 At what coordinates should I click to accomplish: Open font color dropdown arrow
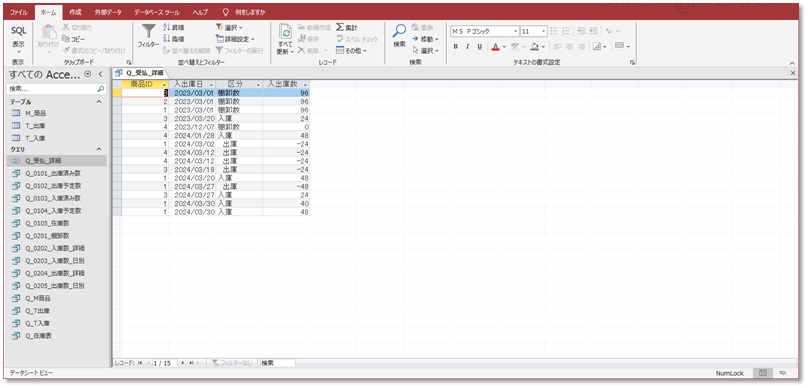pyautogui.click(x=503, y=47)
